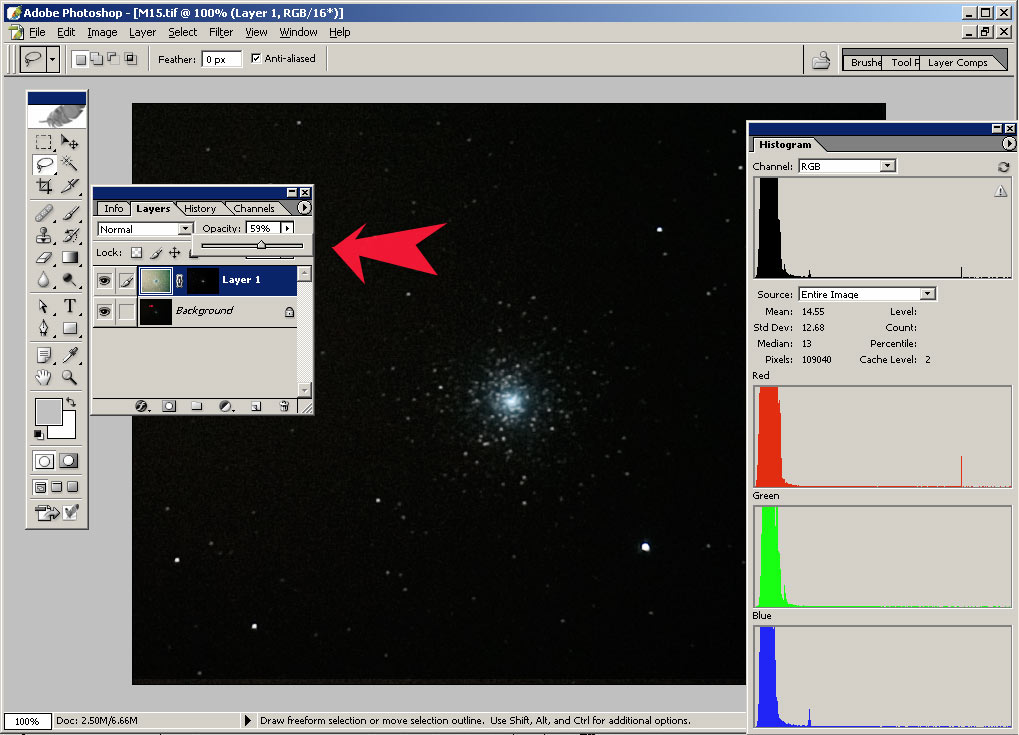This screenshot has width=1019, height=735.
Task: Expand the Source Entire Image dropdown
Action: tap(927, 294)
